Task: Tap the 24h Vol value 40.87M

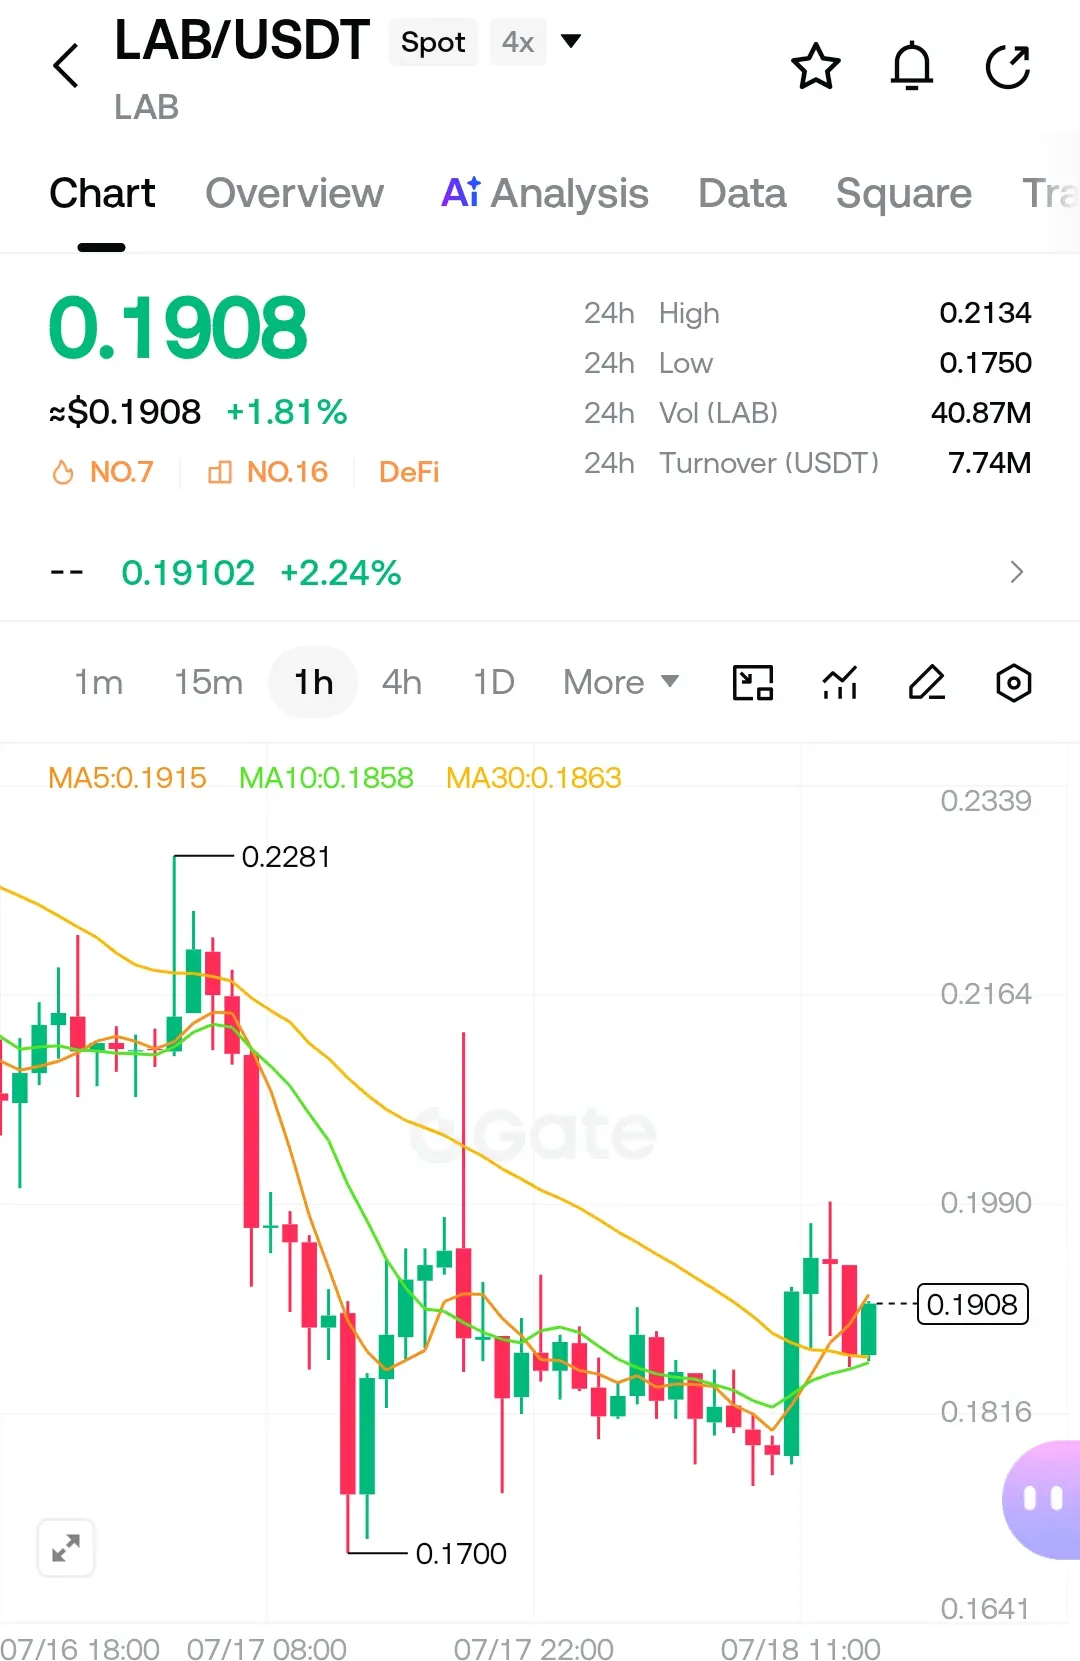Action: (981, 413)
